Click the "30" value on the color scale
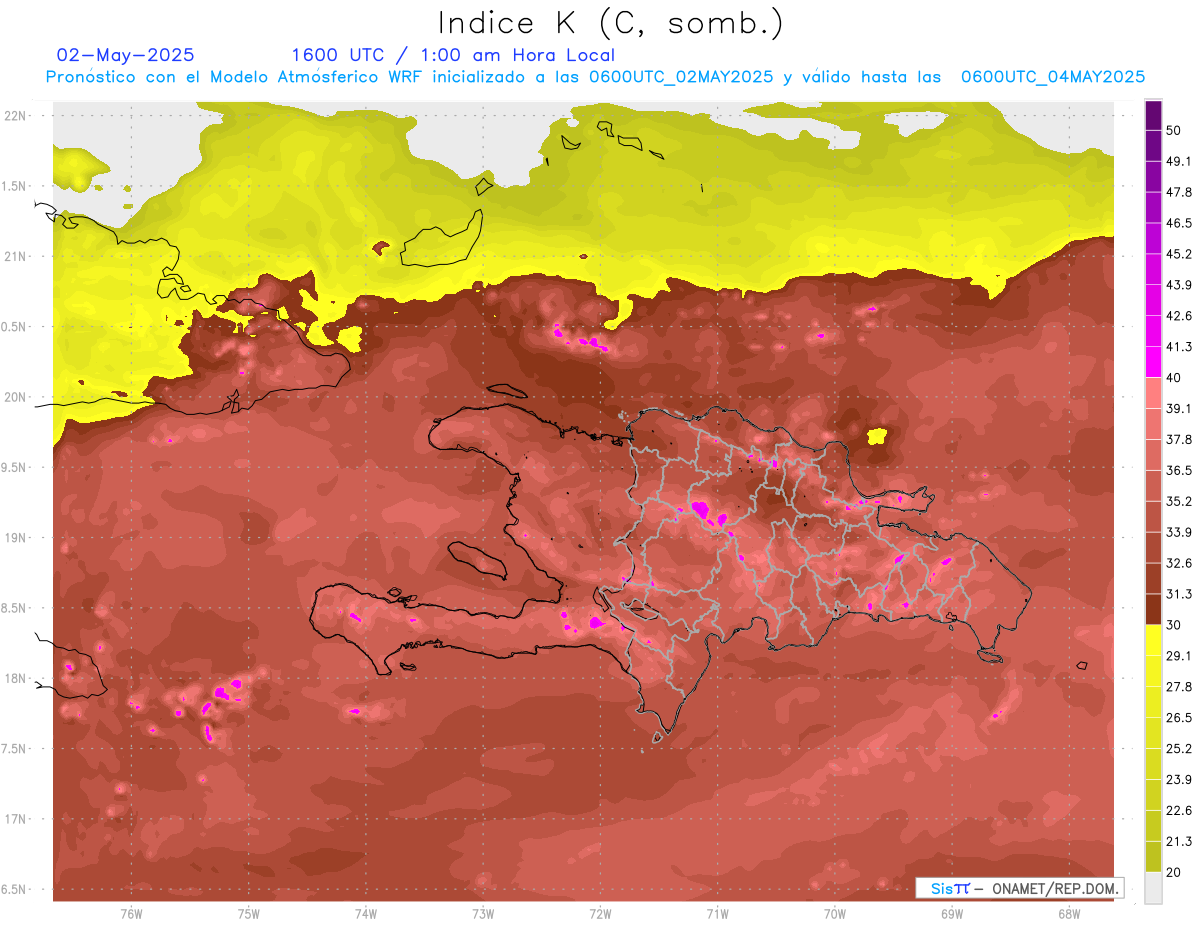 point(1175,625)
